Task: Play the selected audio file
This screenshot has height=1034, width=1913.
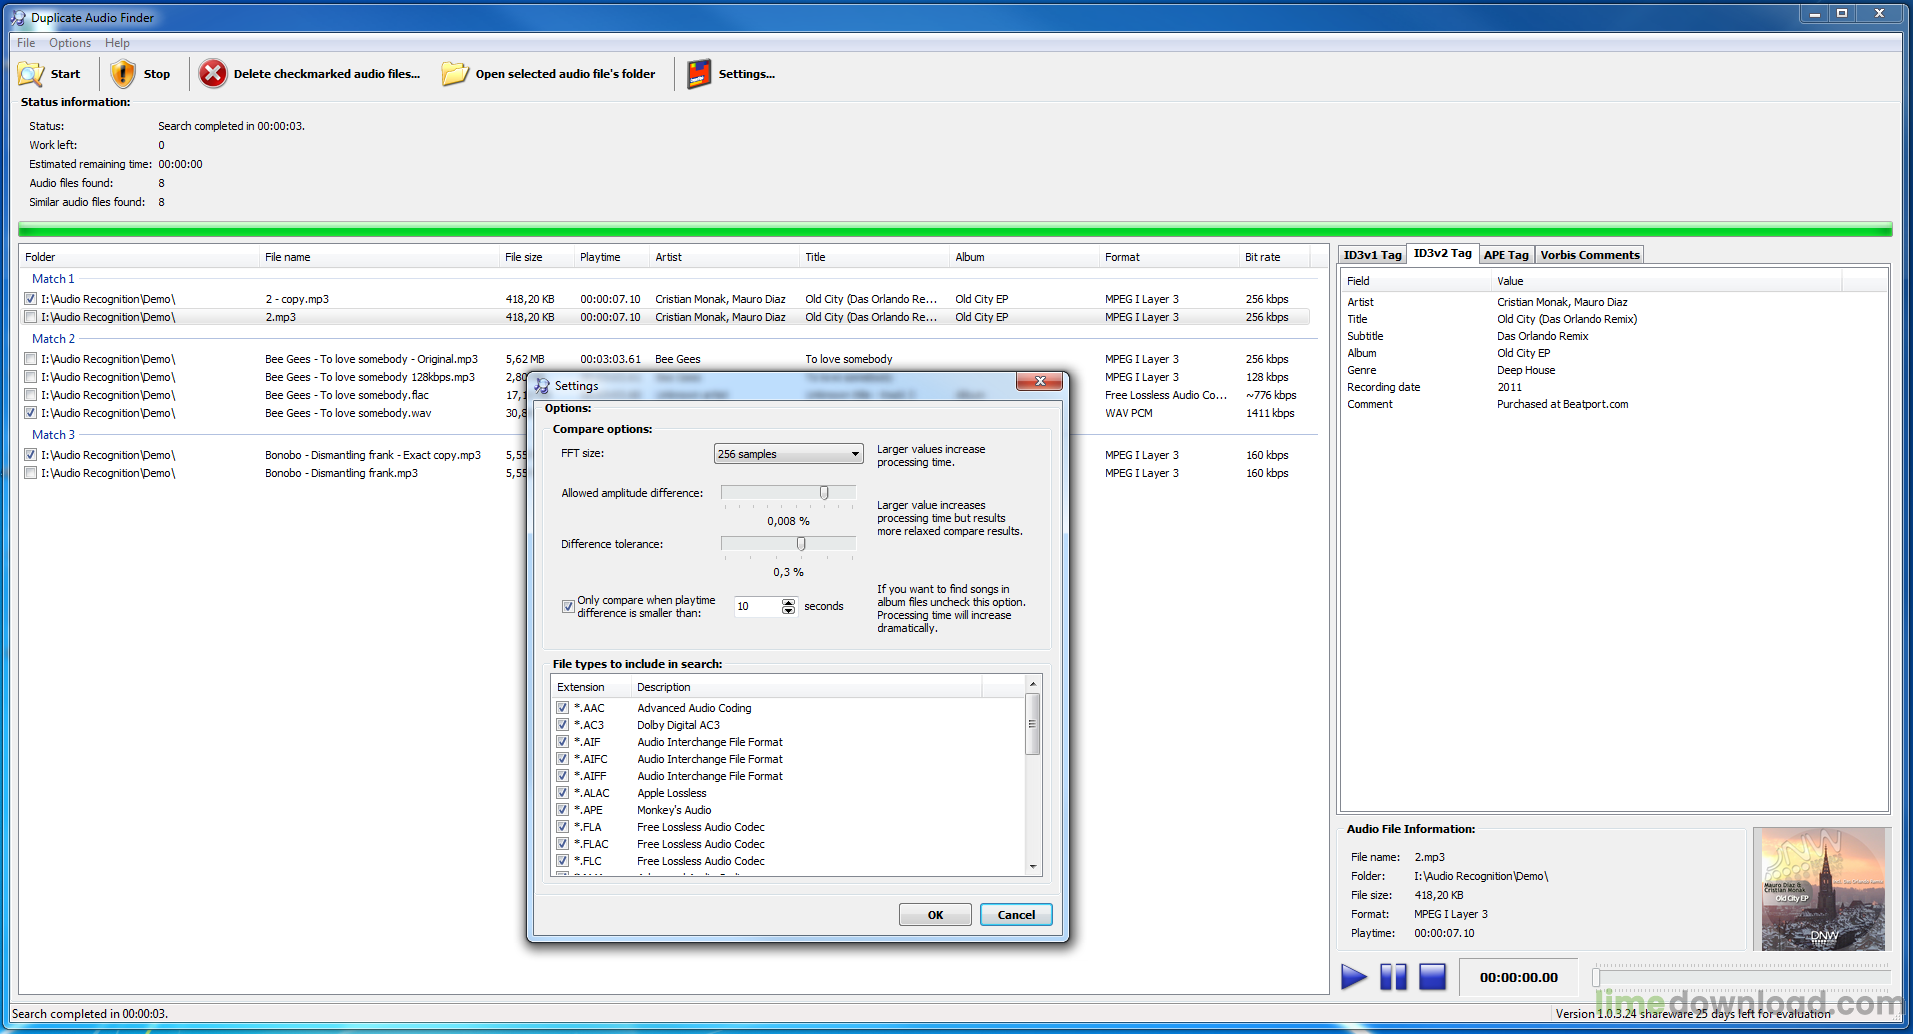Action: click(x=1353, y=976)
